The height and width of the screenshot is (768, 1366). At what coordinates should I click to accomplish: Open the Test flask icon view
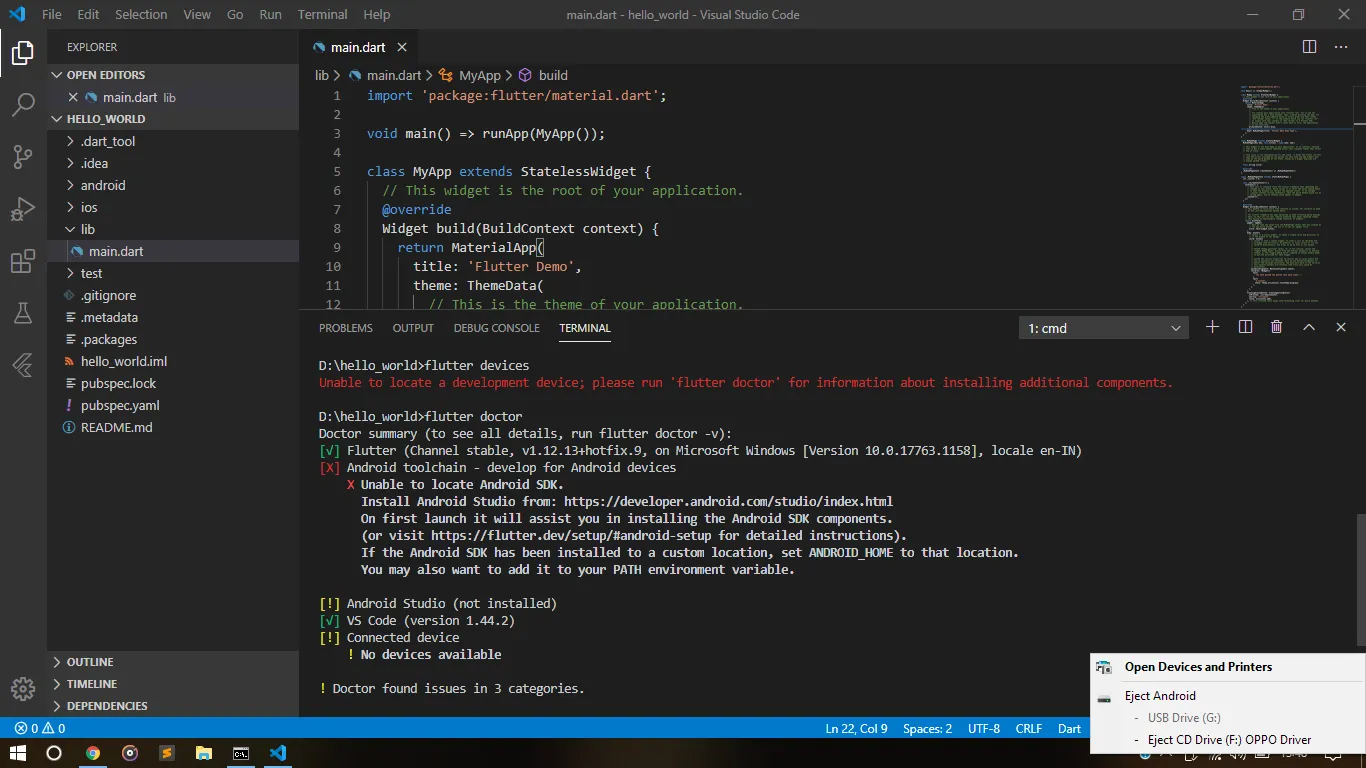[23, 313]
